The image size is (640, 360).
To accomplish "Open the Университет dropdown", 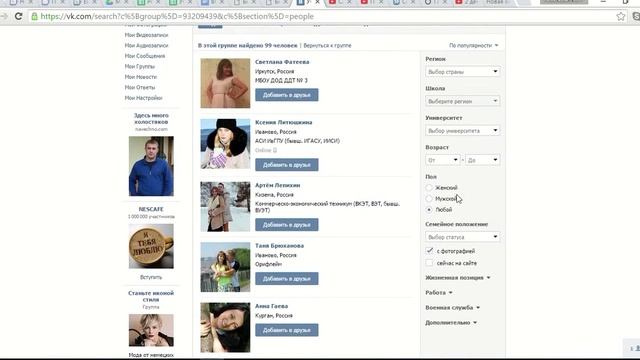I will click(462, 131).
